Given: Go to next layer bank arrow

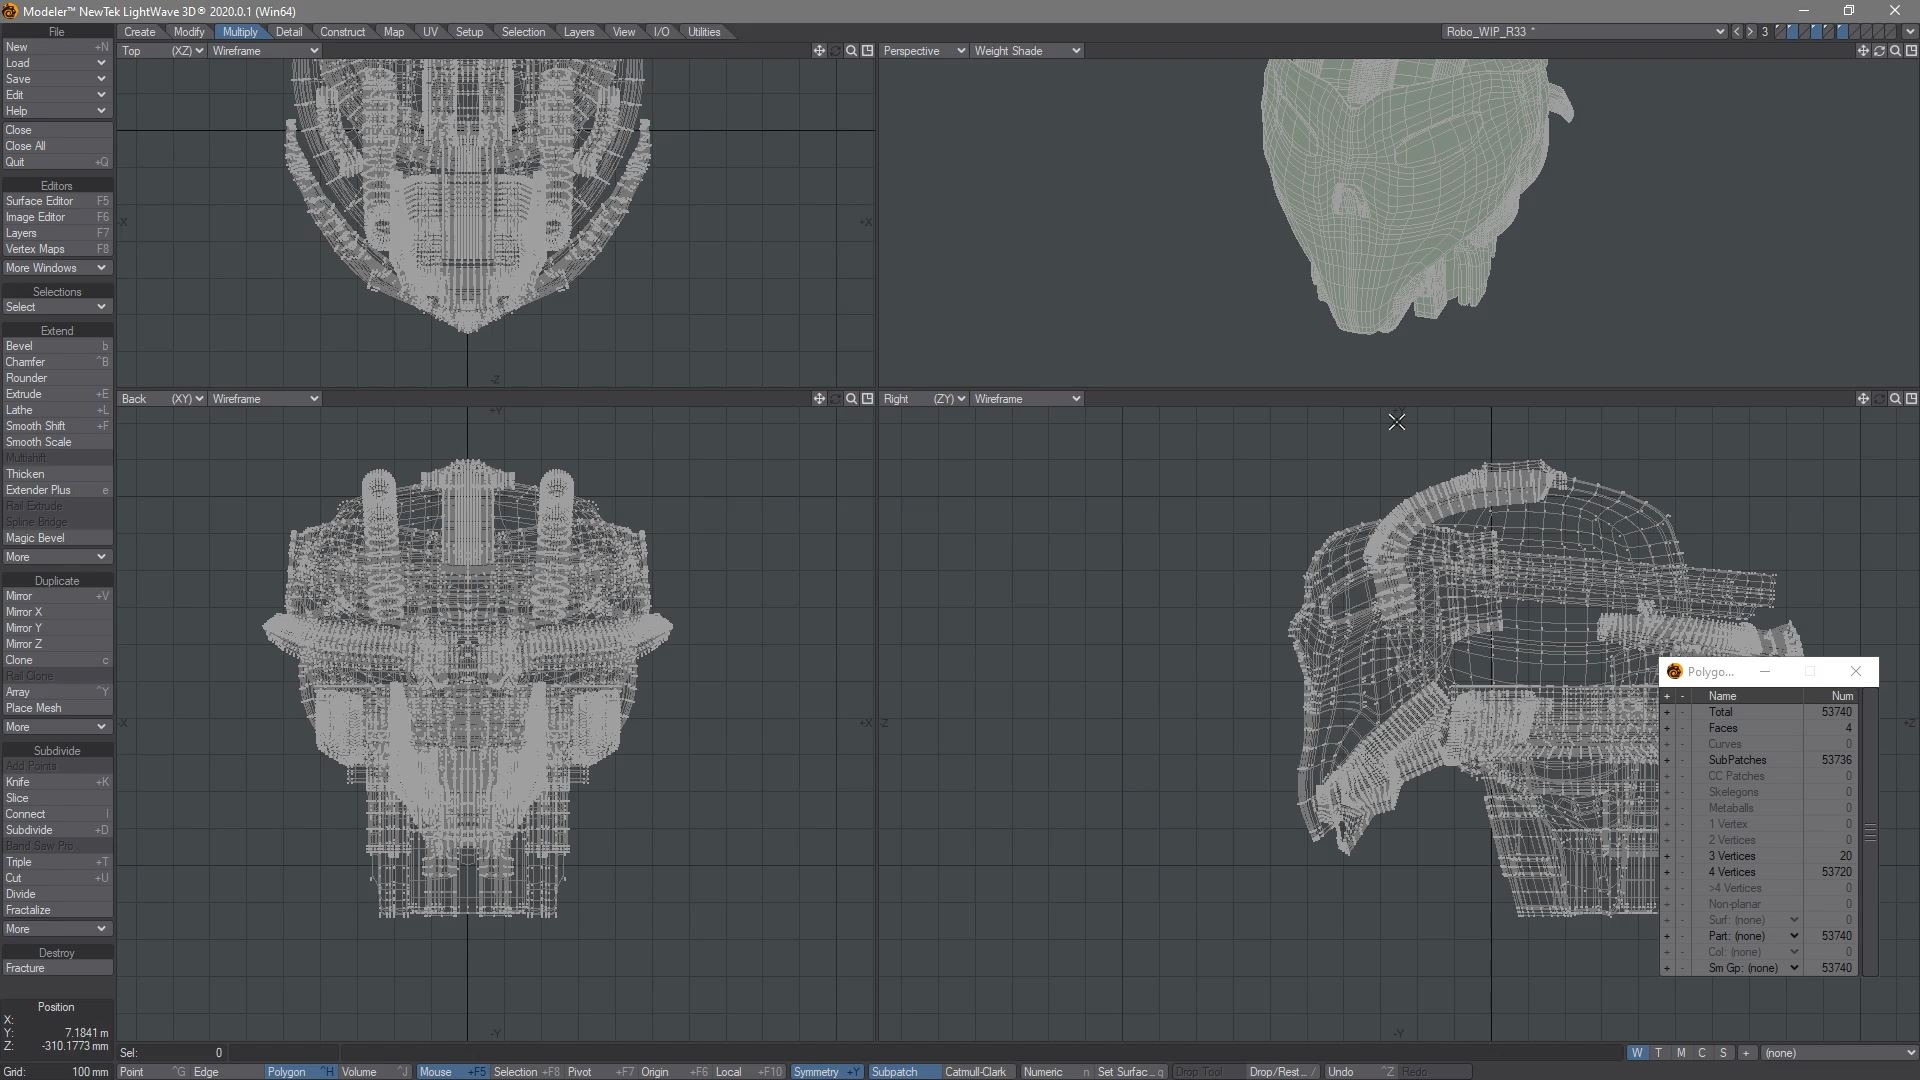Looking at the screenshot, I should tap(1750, 32).
